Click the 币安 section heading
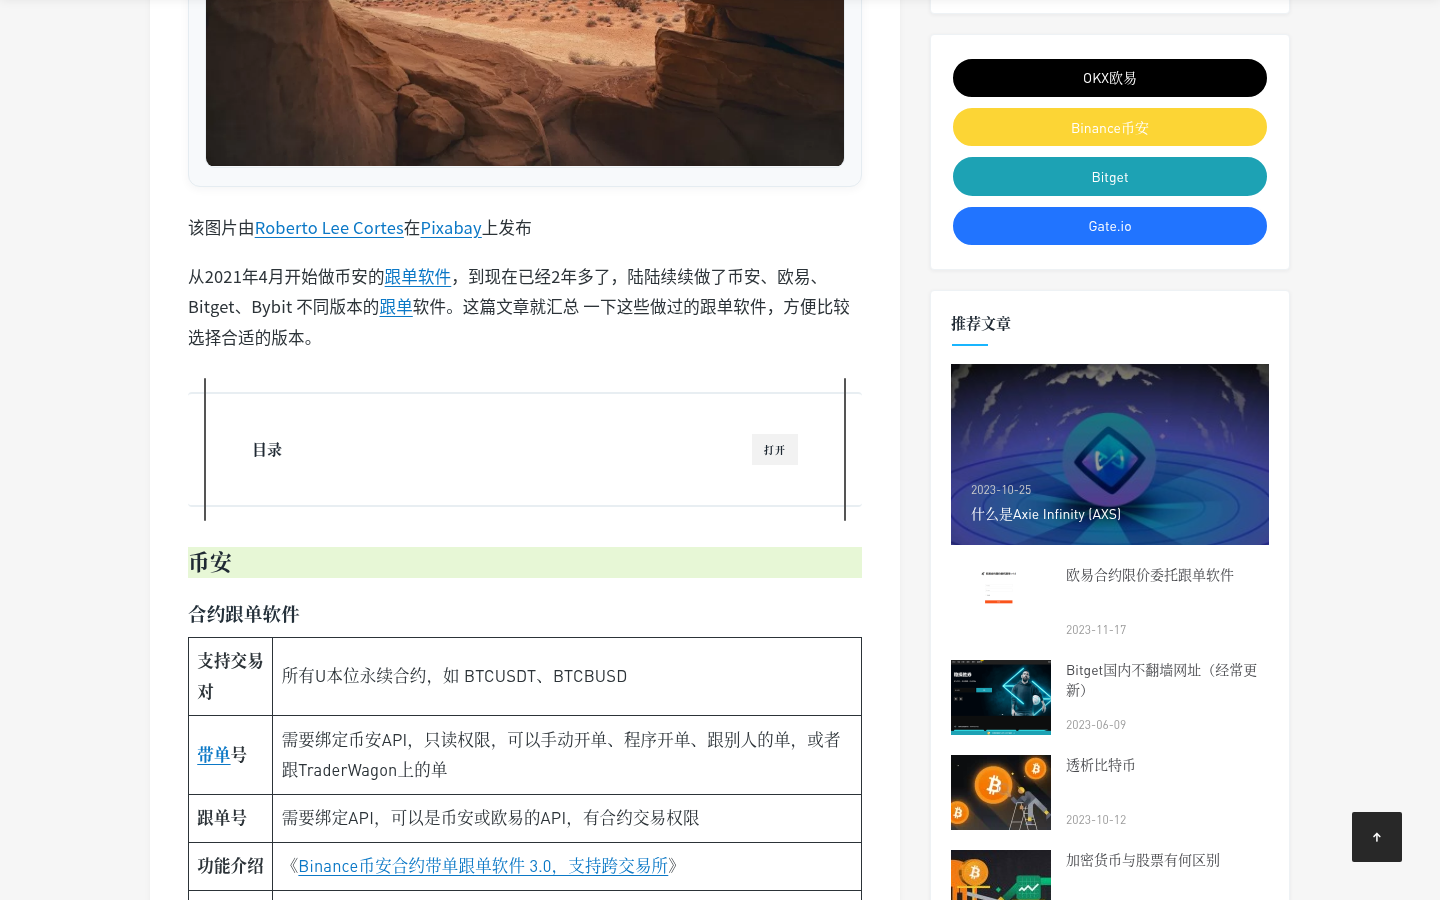 point(525,562)
